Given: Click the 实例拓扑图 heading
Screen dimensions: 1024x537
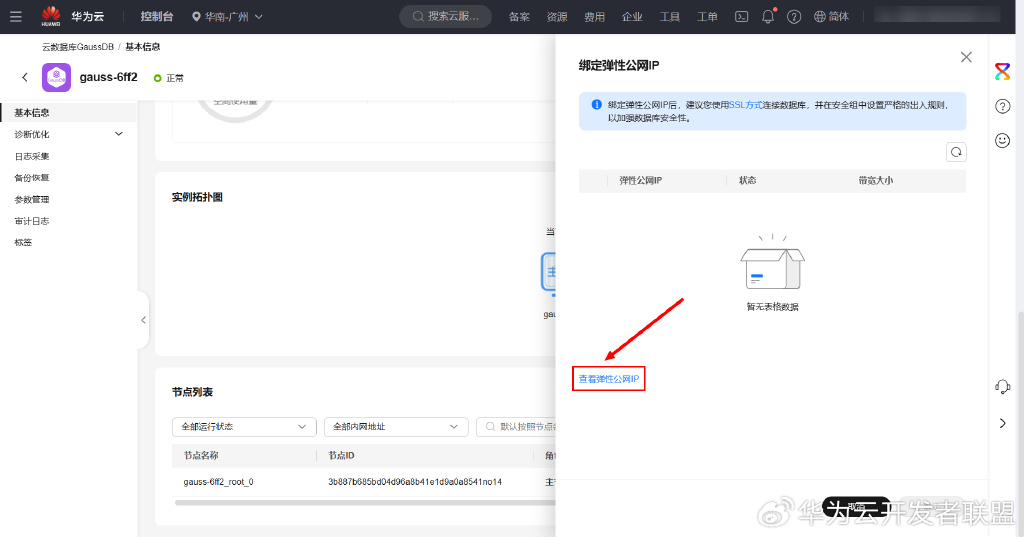Looking at the screenshot, I should pos(197,197).
